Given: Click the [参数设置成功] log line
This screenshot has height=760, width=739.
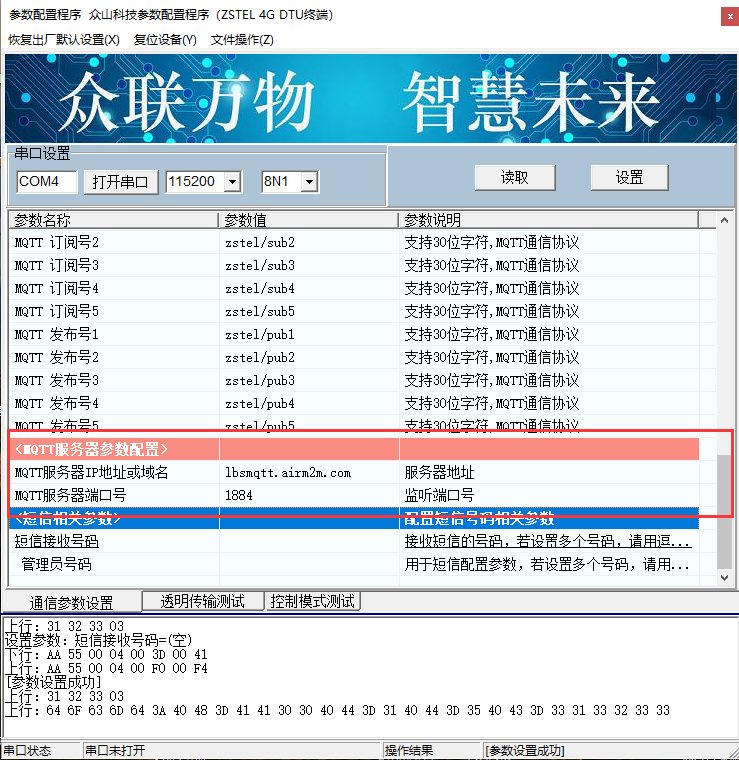Looking at the screenshot, I should [x=54, y=682].
